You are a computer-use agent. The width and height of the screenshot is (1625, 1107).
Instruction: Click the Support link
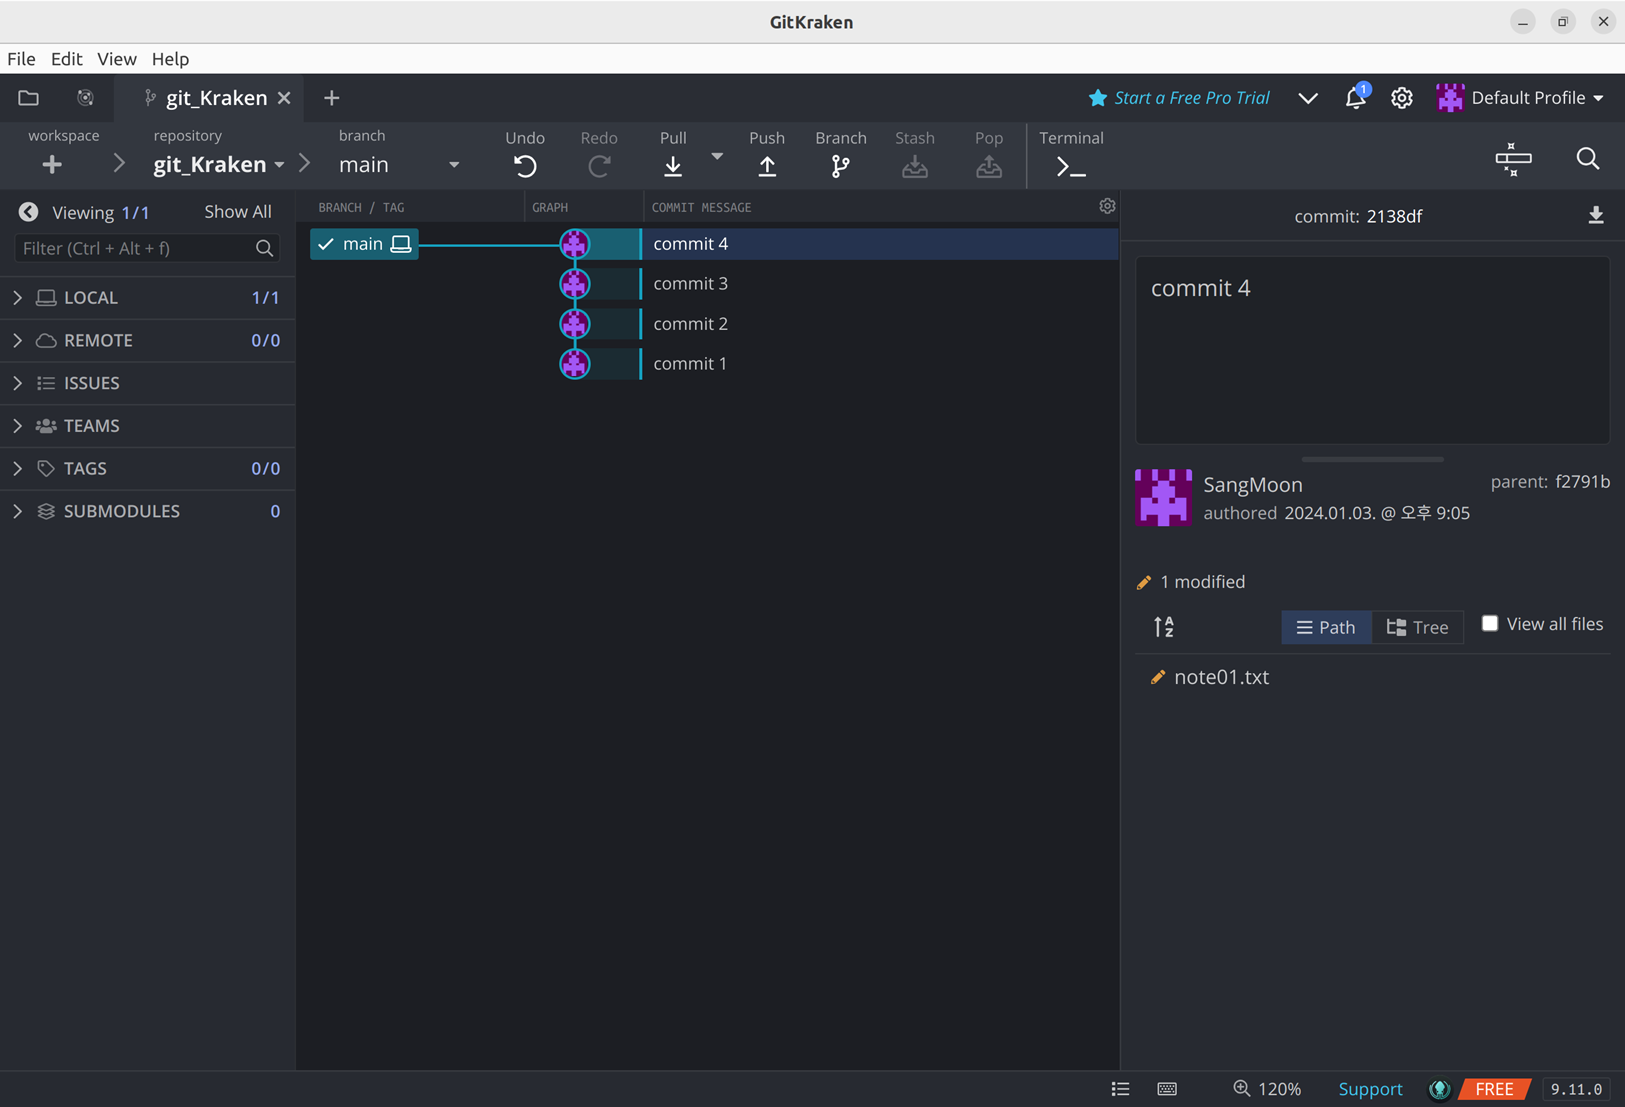1370,1089
